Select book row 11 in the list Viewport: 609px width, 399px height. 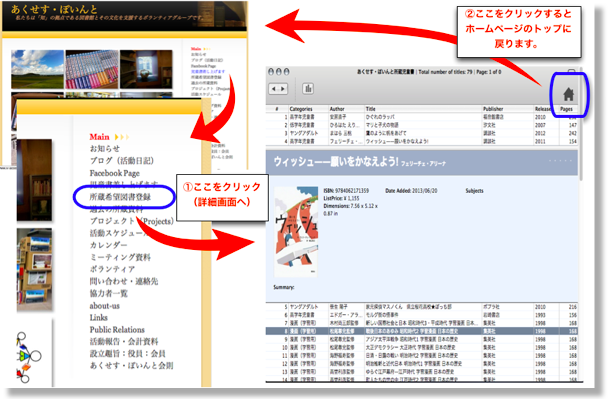tap(422, 356)
